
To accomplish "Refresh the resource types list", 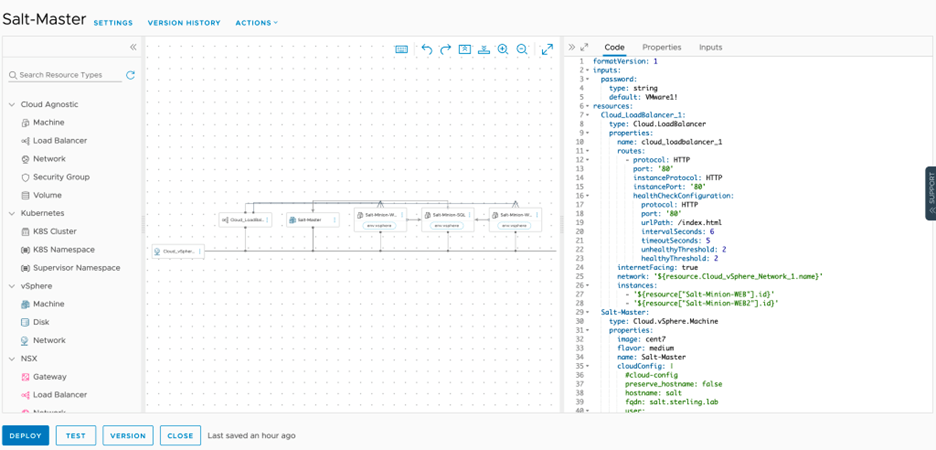I will pos(130,75).
